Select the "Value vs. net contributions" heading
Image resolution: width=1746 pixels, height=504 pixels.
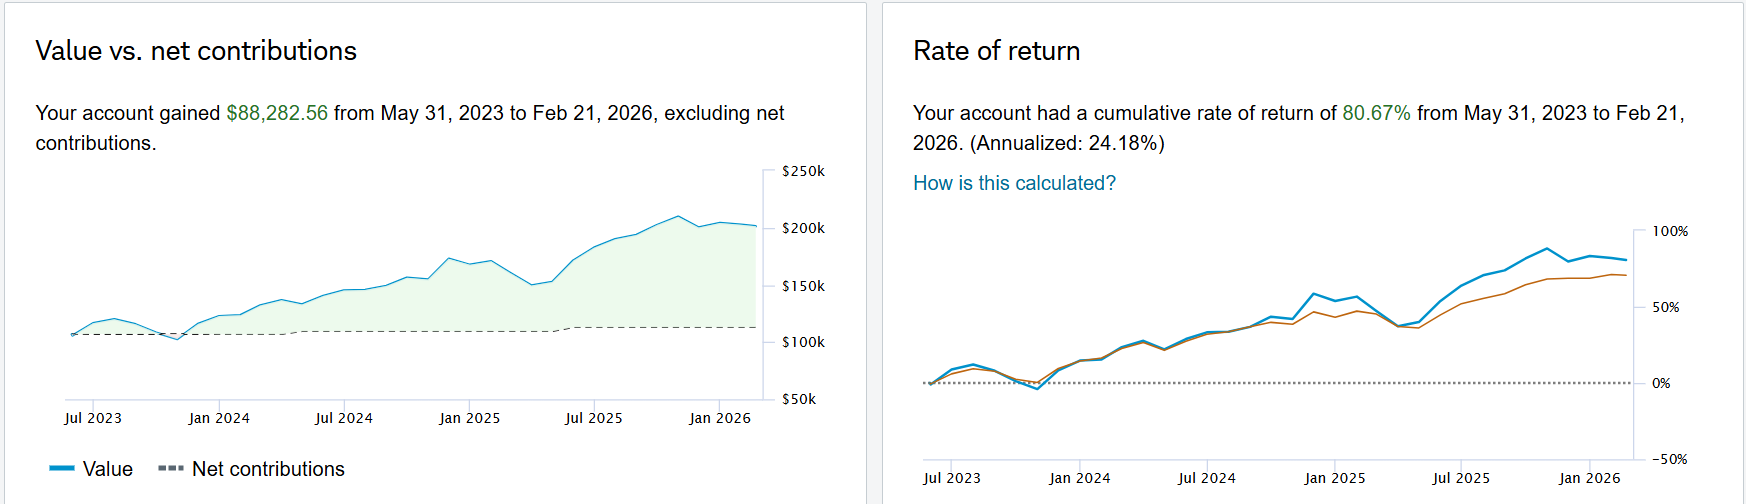pyautogui.click(x=196, y=51)
